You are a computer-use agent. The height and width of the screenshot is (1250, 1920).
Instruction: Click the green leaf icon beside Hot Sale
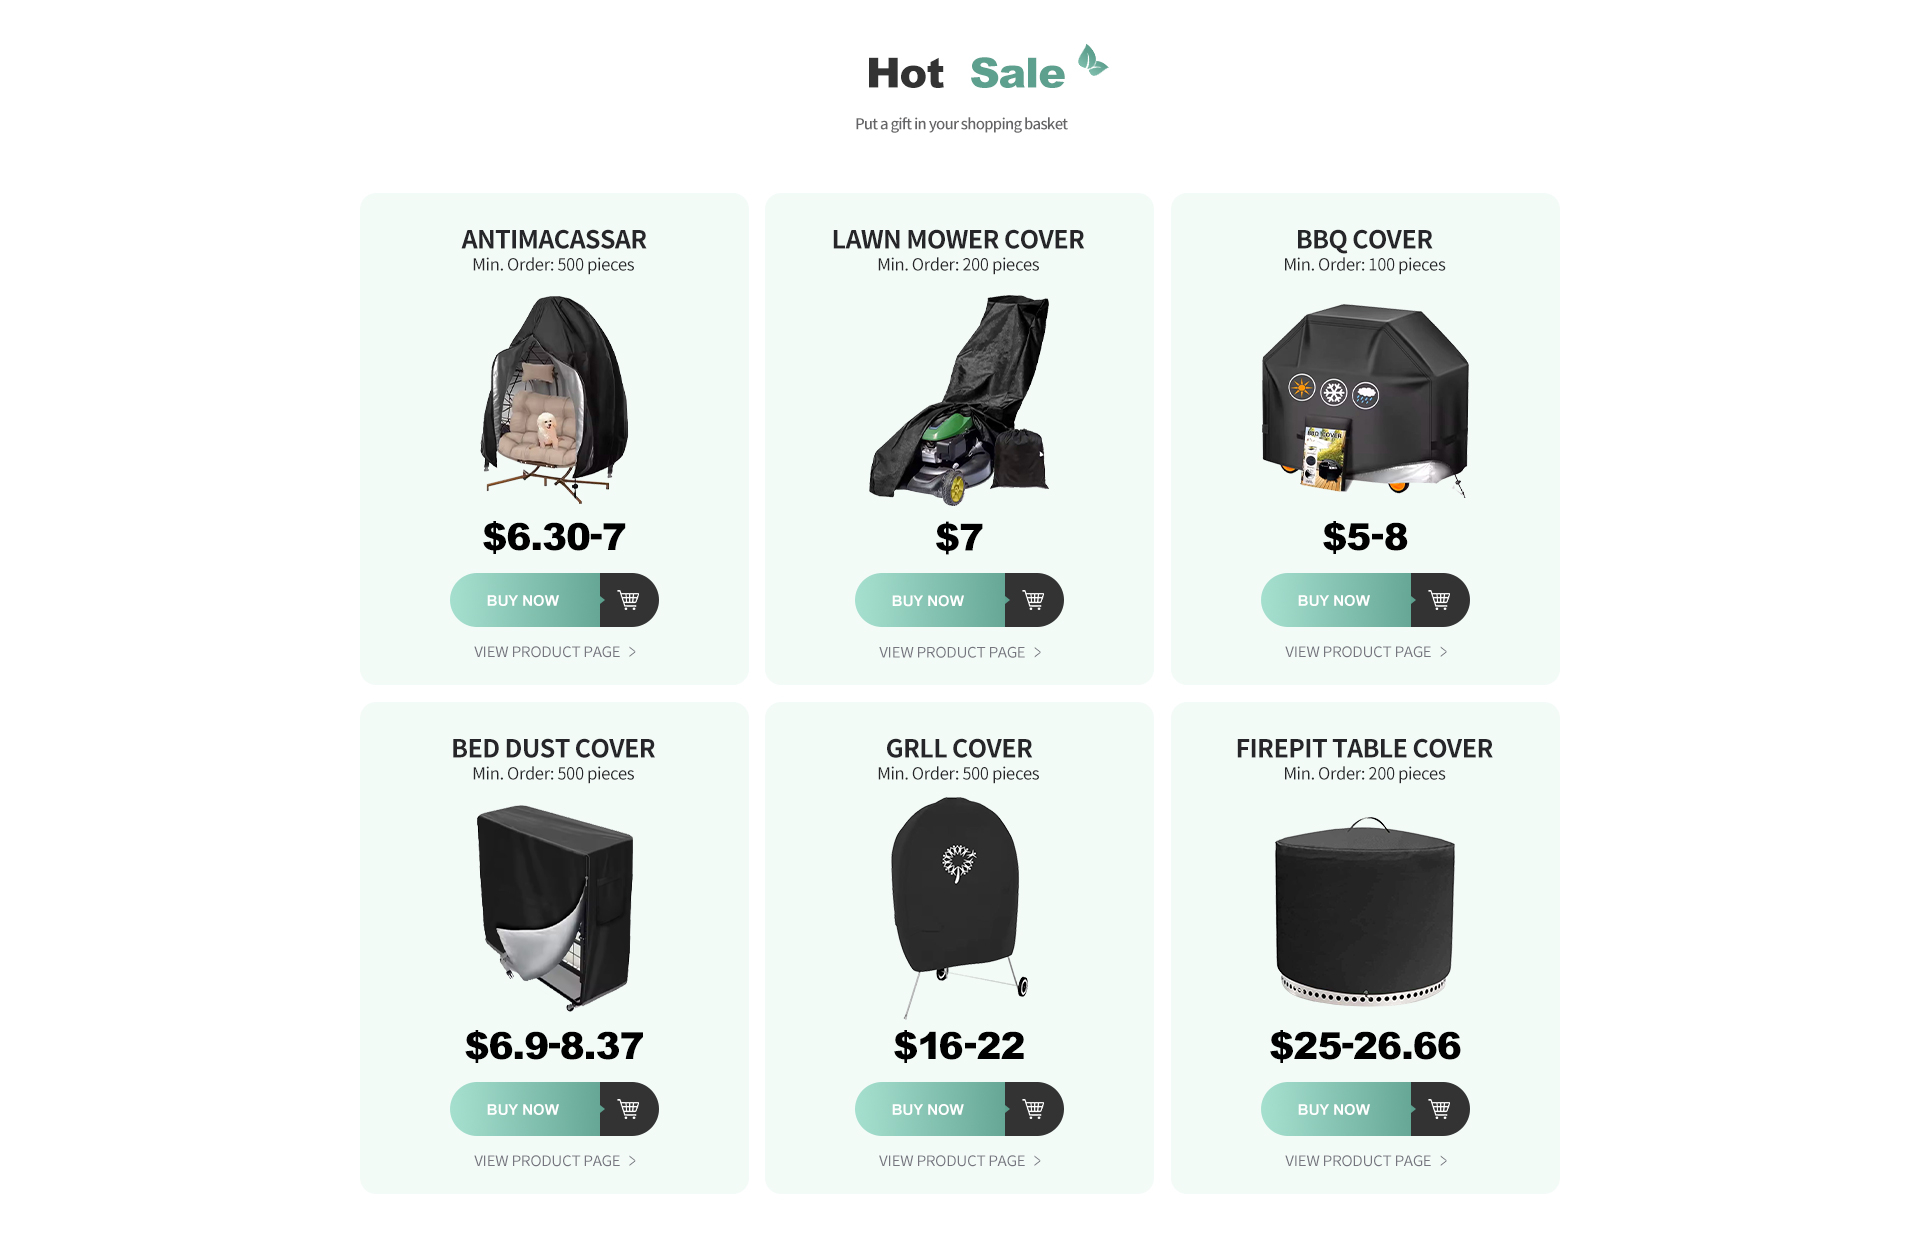pos(1092,60)
